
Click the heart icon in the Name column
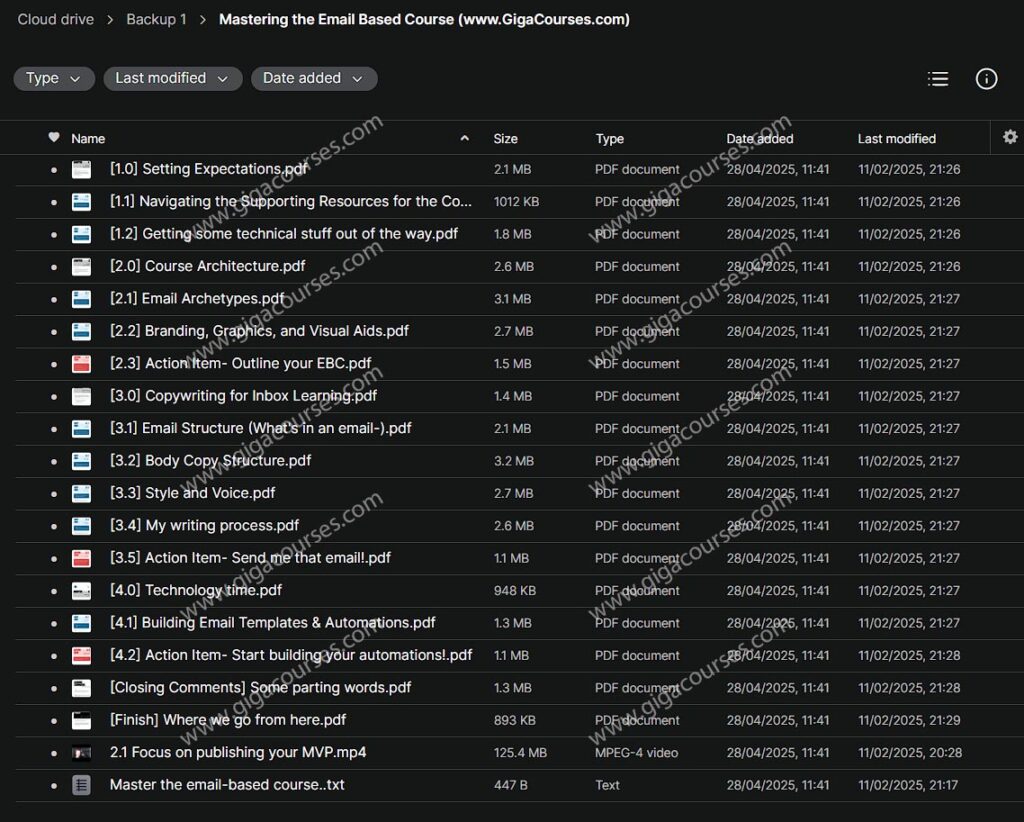[55, 137]
